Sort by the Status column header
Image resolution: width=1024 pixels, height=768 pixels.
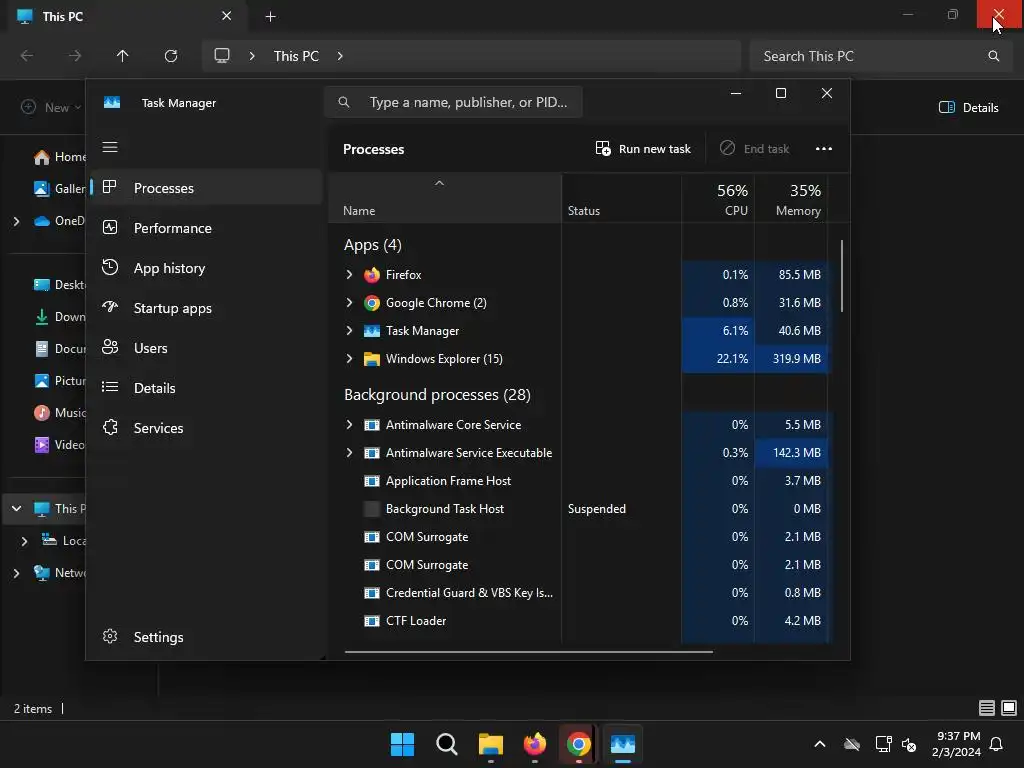(621, 199)
